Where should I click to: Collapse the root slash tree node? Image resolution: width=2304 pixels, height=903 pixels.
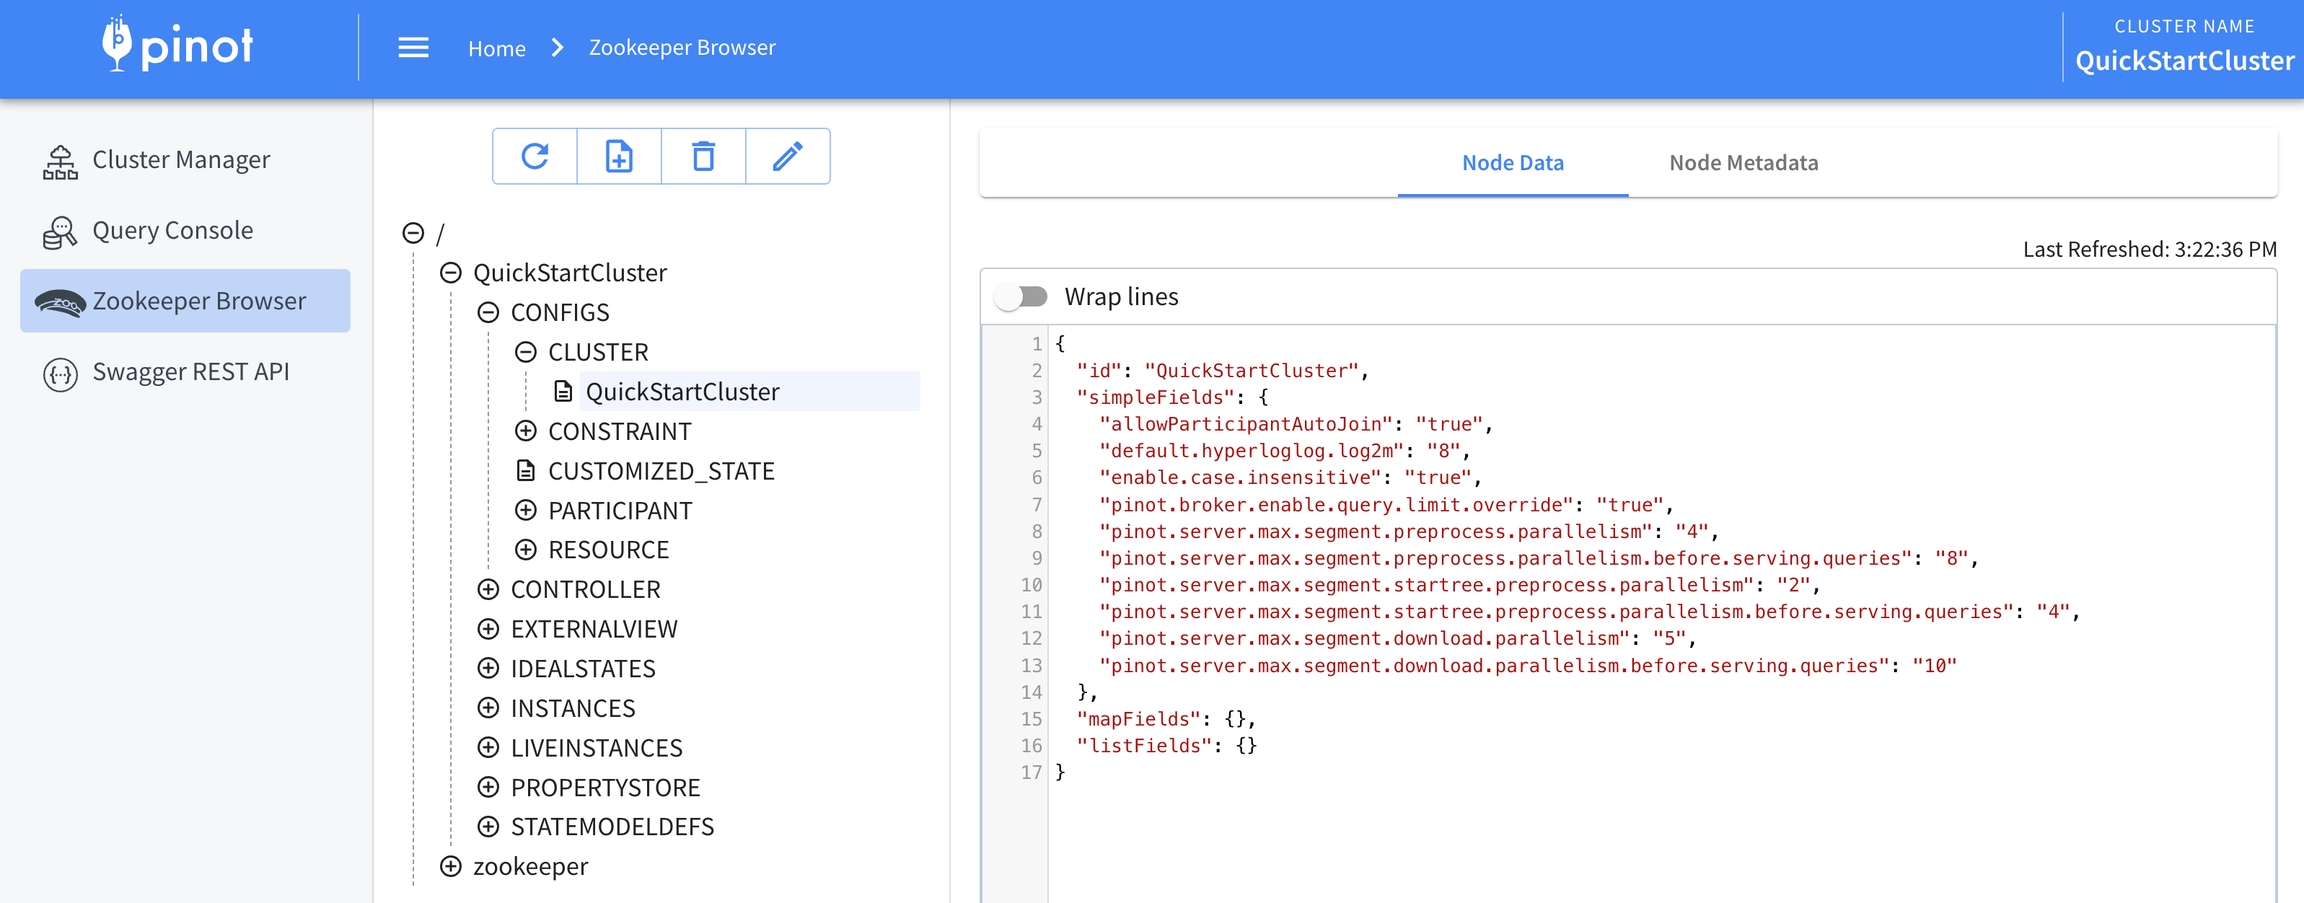tap(413, 233)
